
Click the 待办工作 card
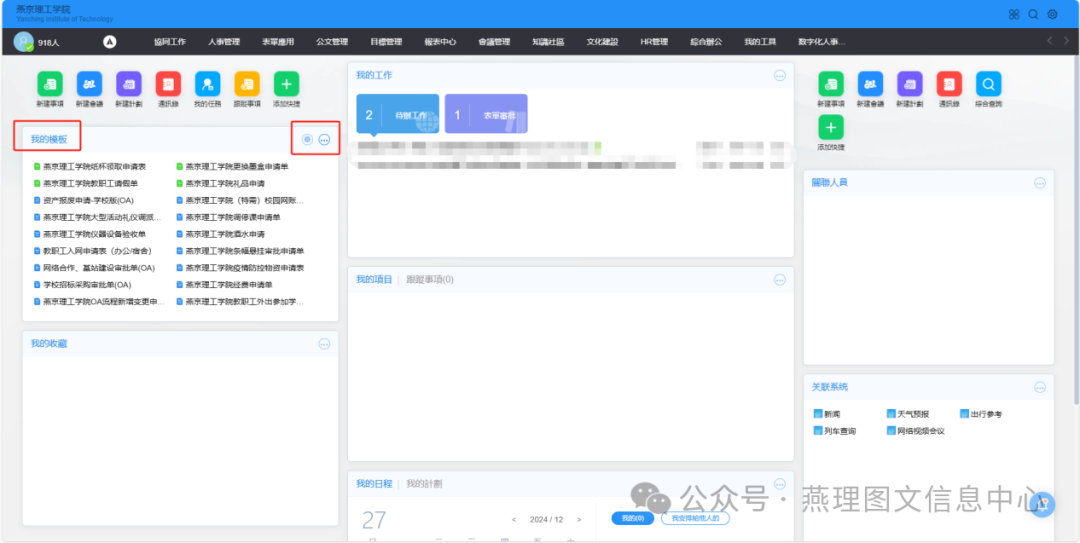click(x=398, y=115)
